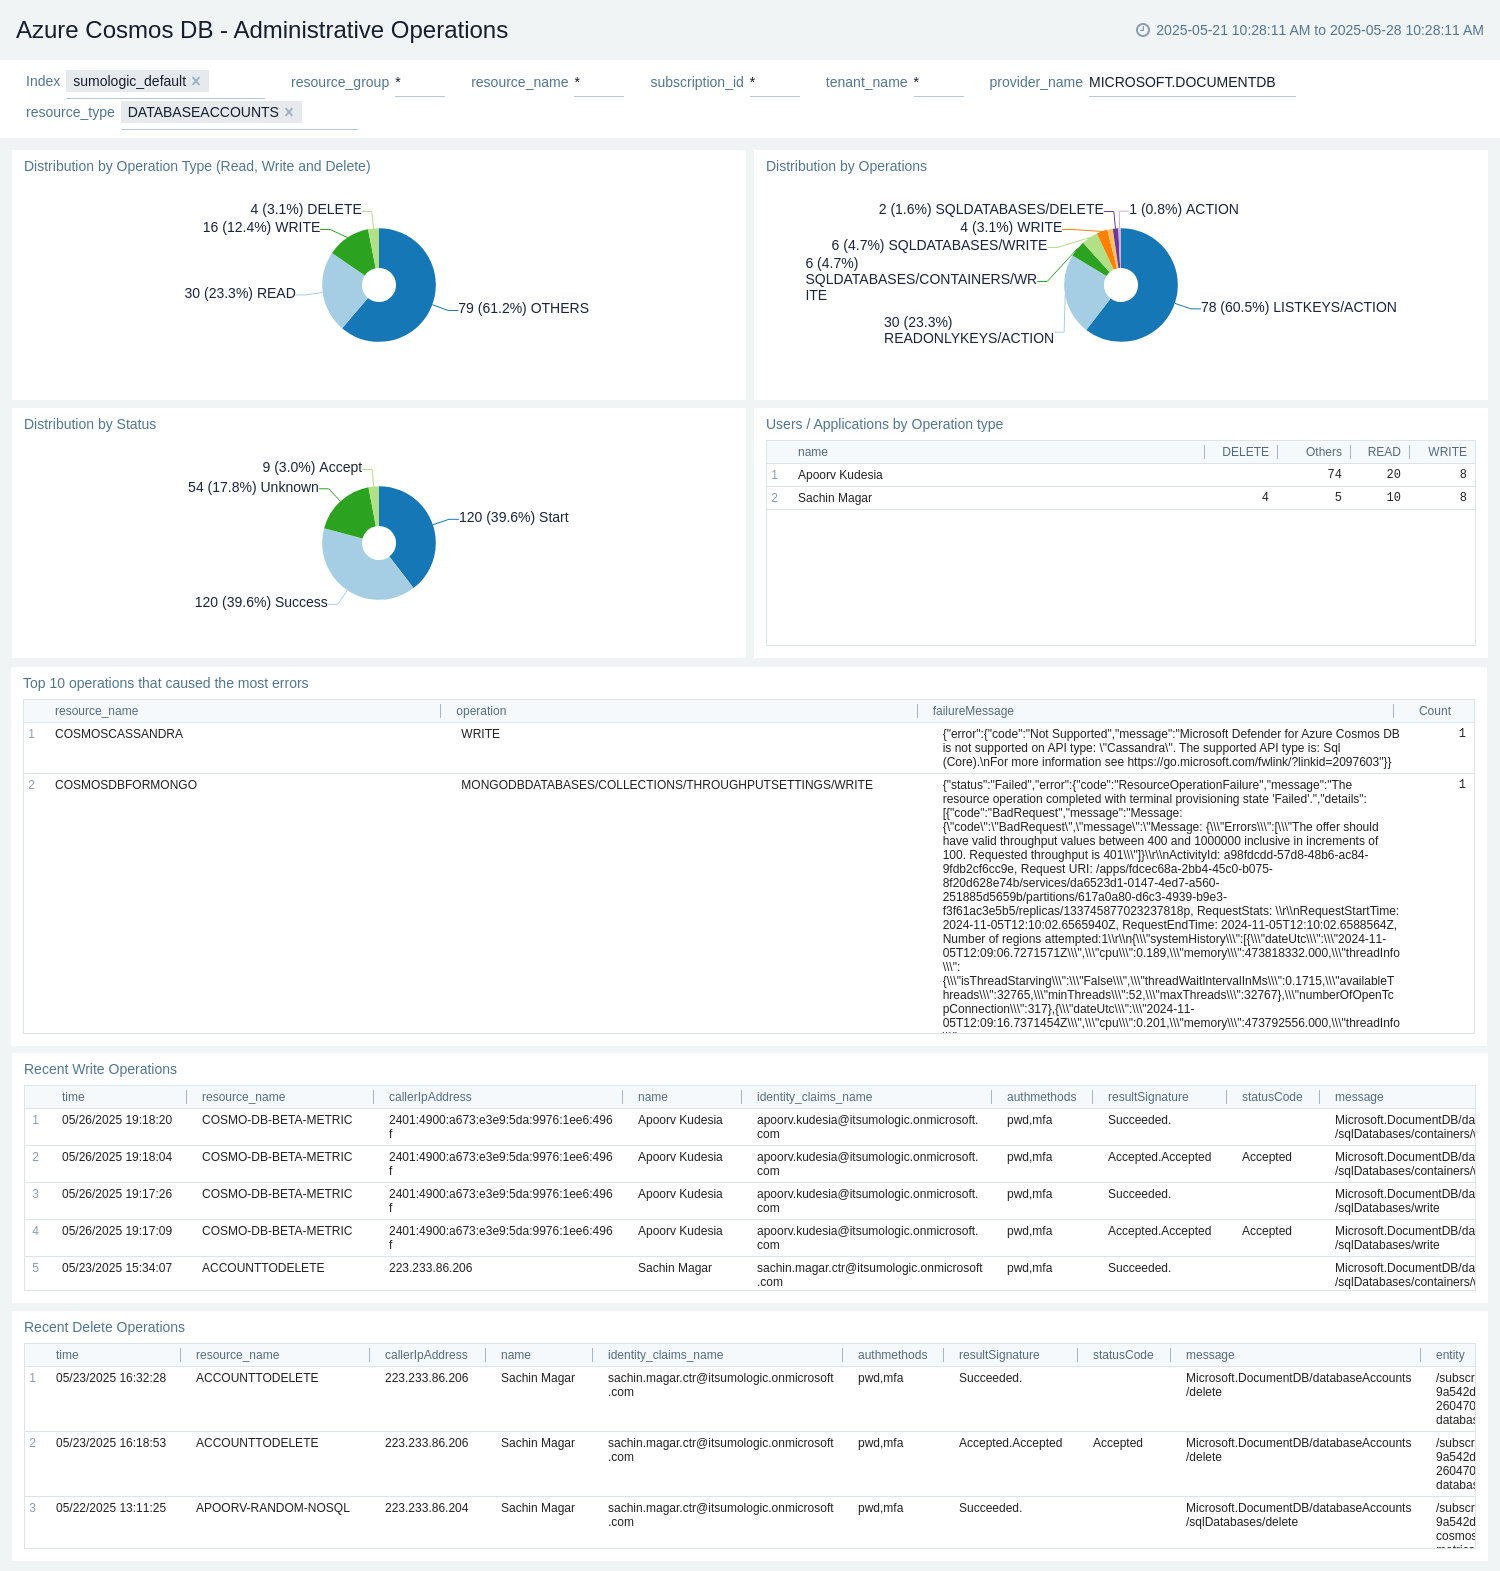The height and width of the screenshot is (1571, 1500).
Task: Click the resource_group filter field
Action: 420,82
